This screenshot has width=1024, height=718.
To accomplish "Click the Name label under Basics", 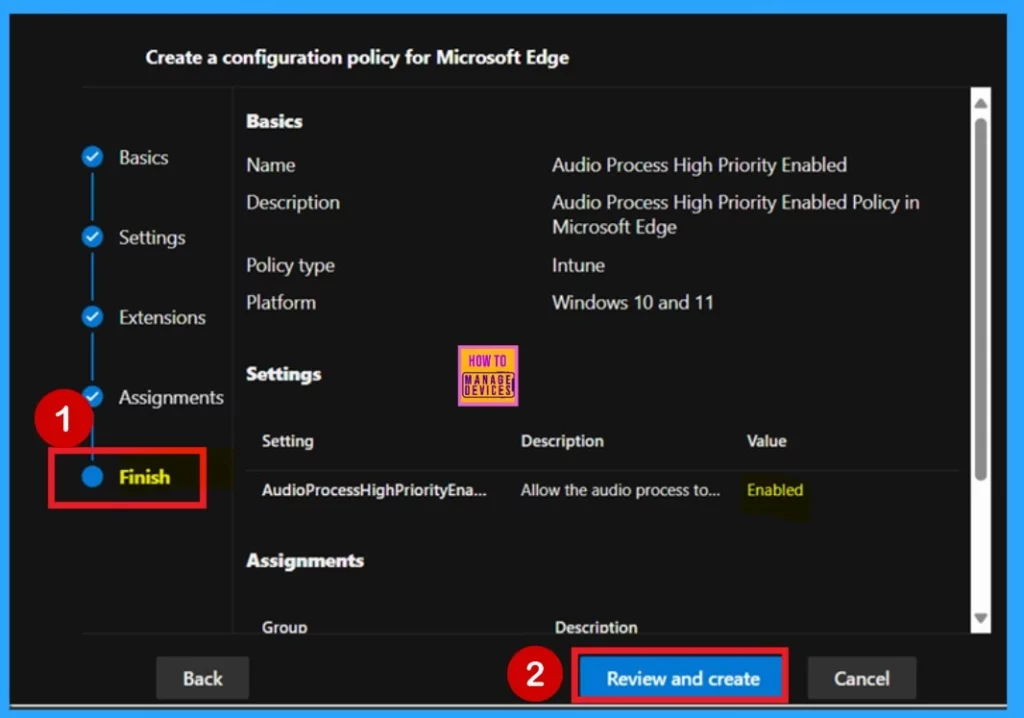I will (270, 165).
